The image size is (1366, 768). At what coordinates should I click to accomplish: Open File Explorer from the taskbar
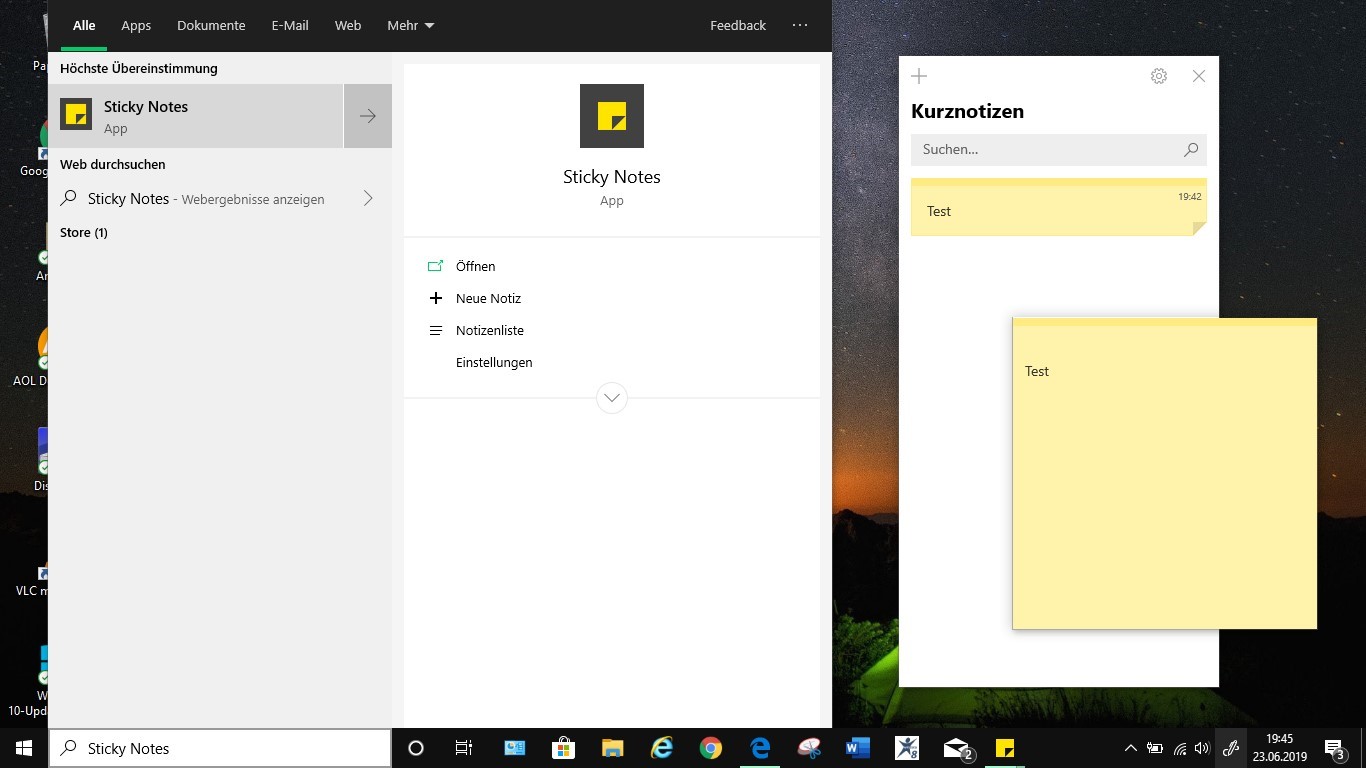pyautogui.click(x=613, y=748)
